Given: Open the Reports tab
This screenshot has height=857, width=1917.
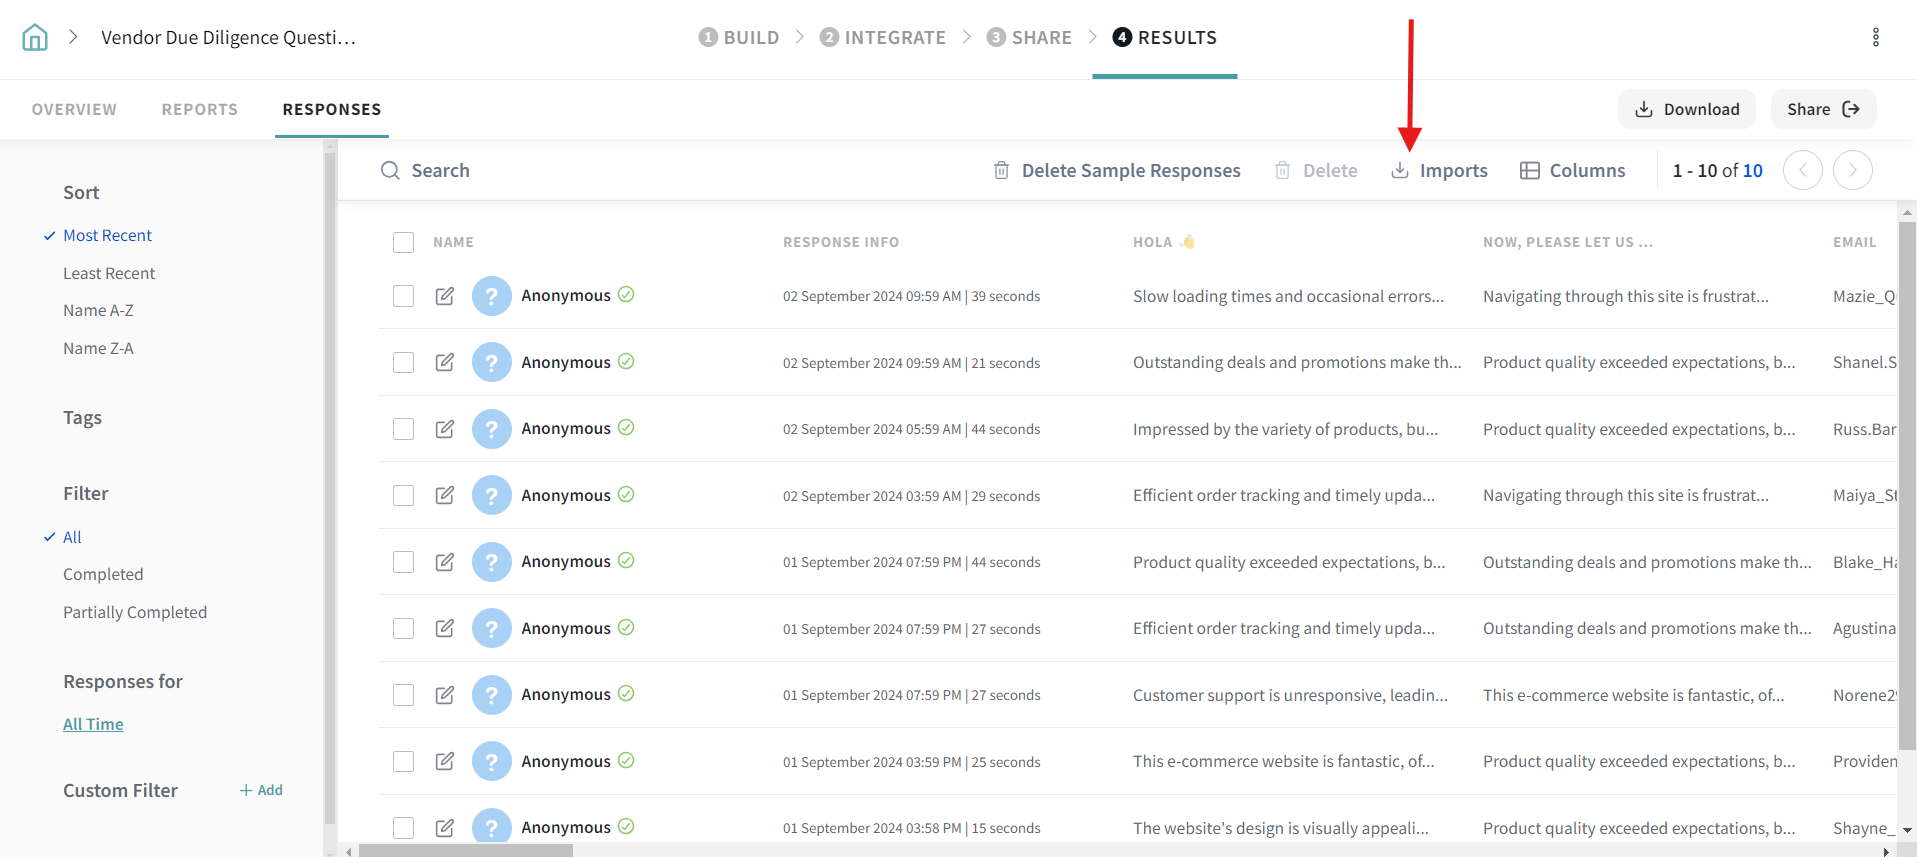Looking at the screenshot, I should (200, 109).
